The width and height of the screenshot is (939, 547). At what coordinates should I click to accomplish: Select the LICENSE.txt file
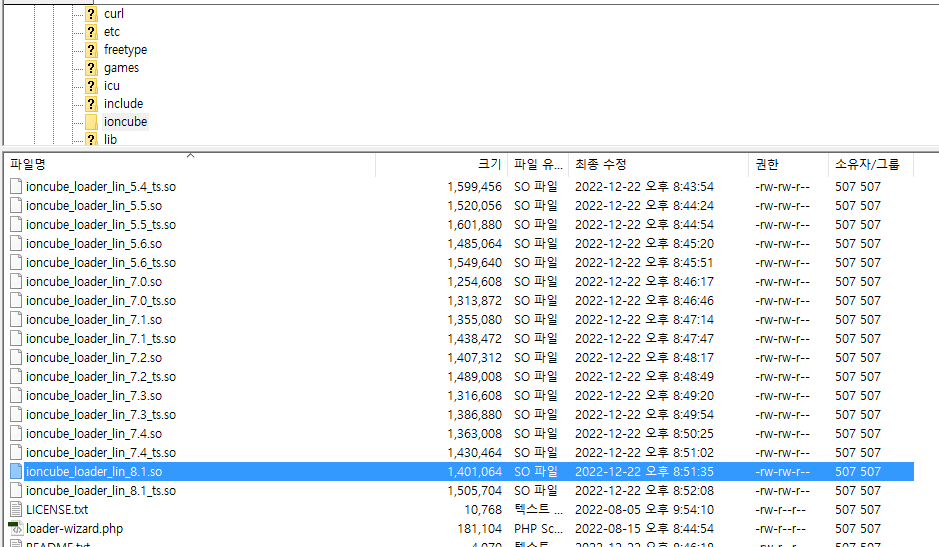pyautogui.click(x=57, y=510)
